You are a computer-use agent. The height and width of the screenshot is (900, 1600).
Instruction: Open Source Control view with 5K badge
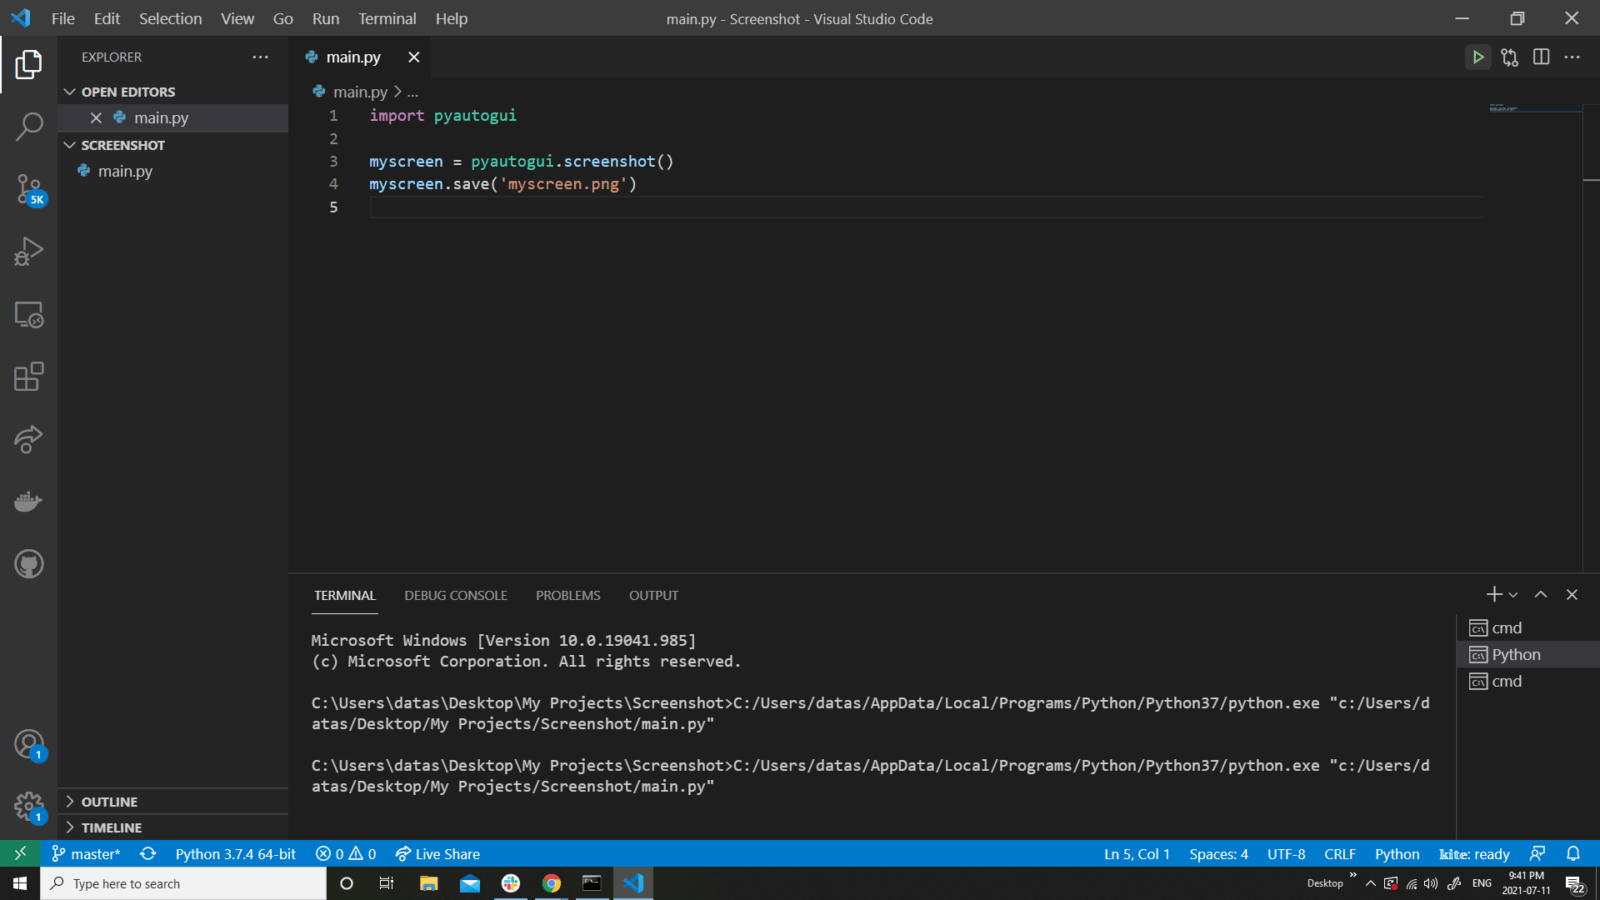(28, 189)
